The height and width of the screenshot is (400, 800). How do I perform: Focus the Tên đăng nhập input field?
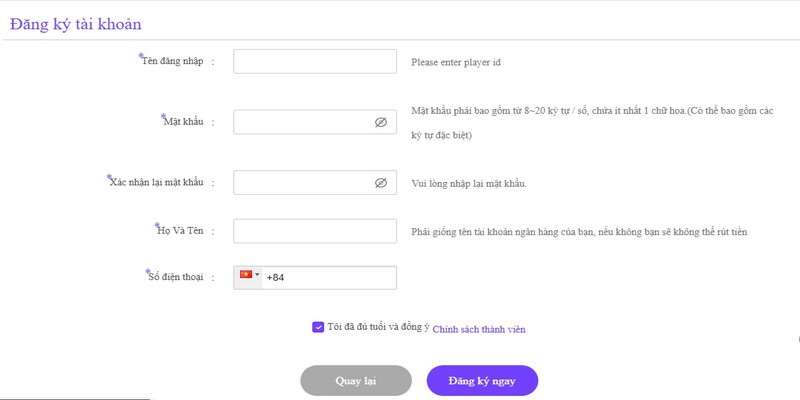315,61
